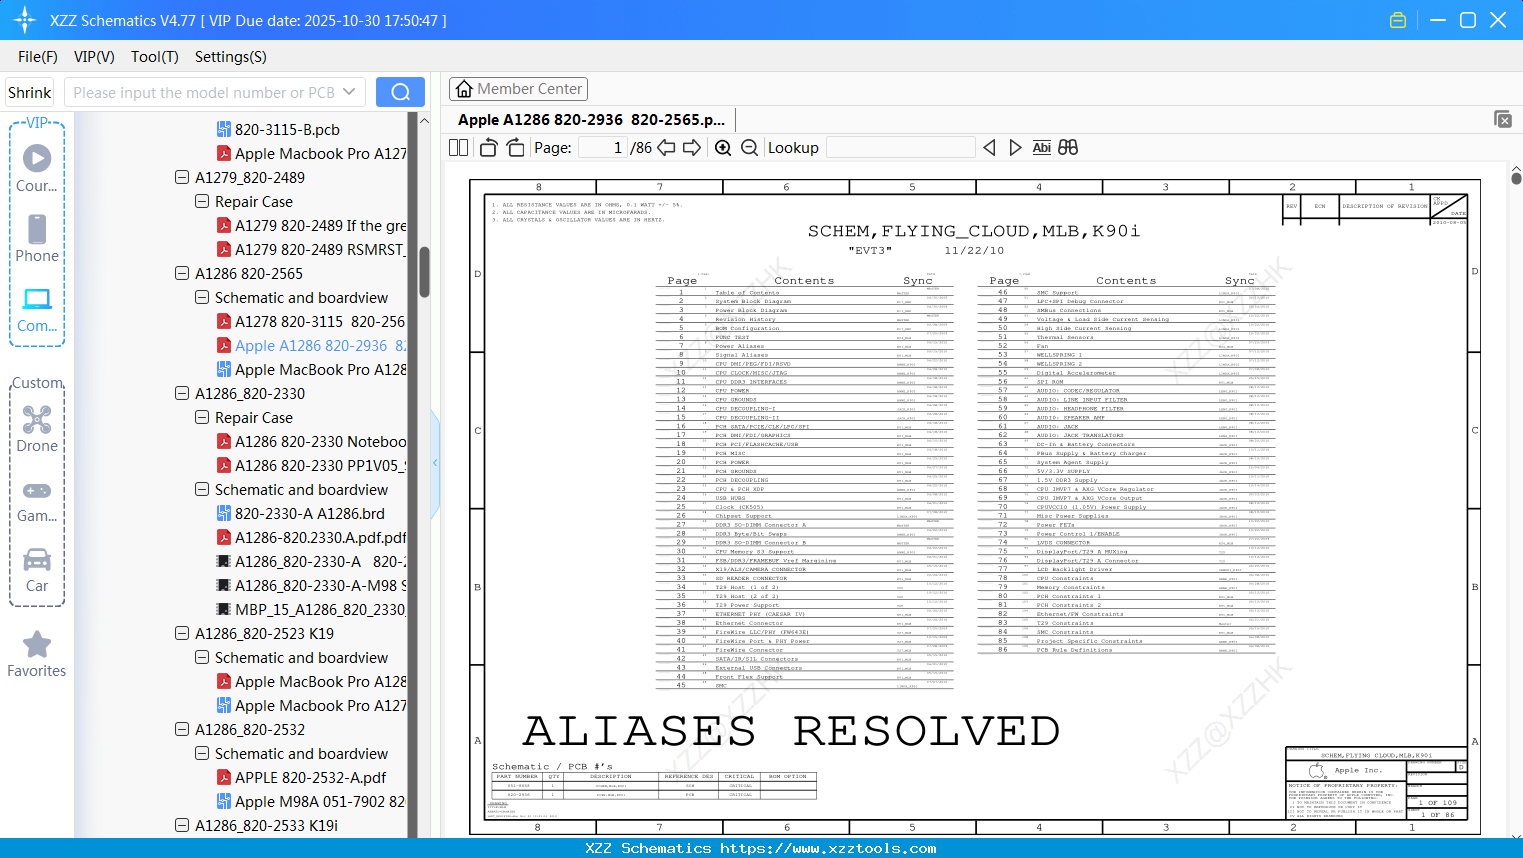1523x858 pixels.
Task: Collapse the A1286_820-2523 K19 tree node
Action: tap(182, 633)
